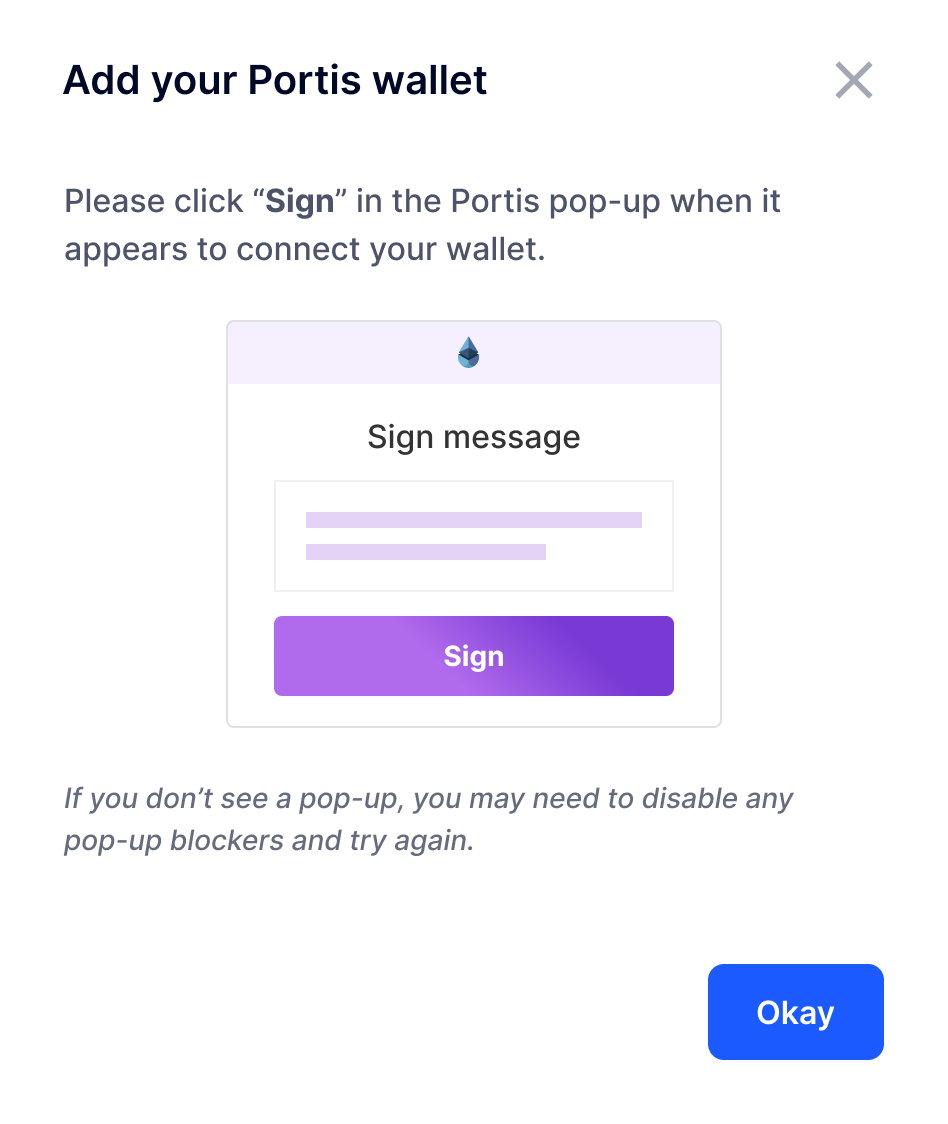Click the "appears to connect your wallet" line
This screenshot has height=1124, width=948.
(x=305, y=249)
